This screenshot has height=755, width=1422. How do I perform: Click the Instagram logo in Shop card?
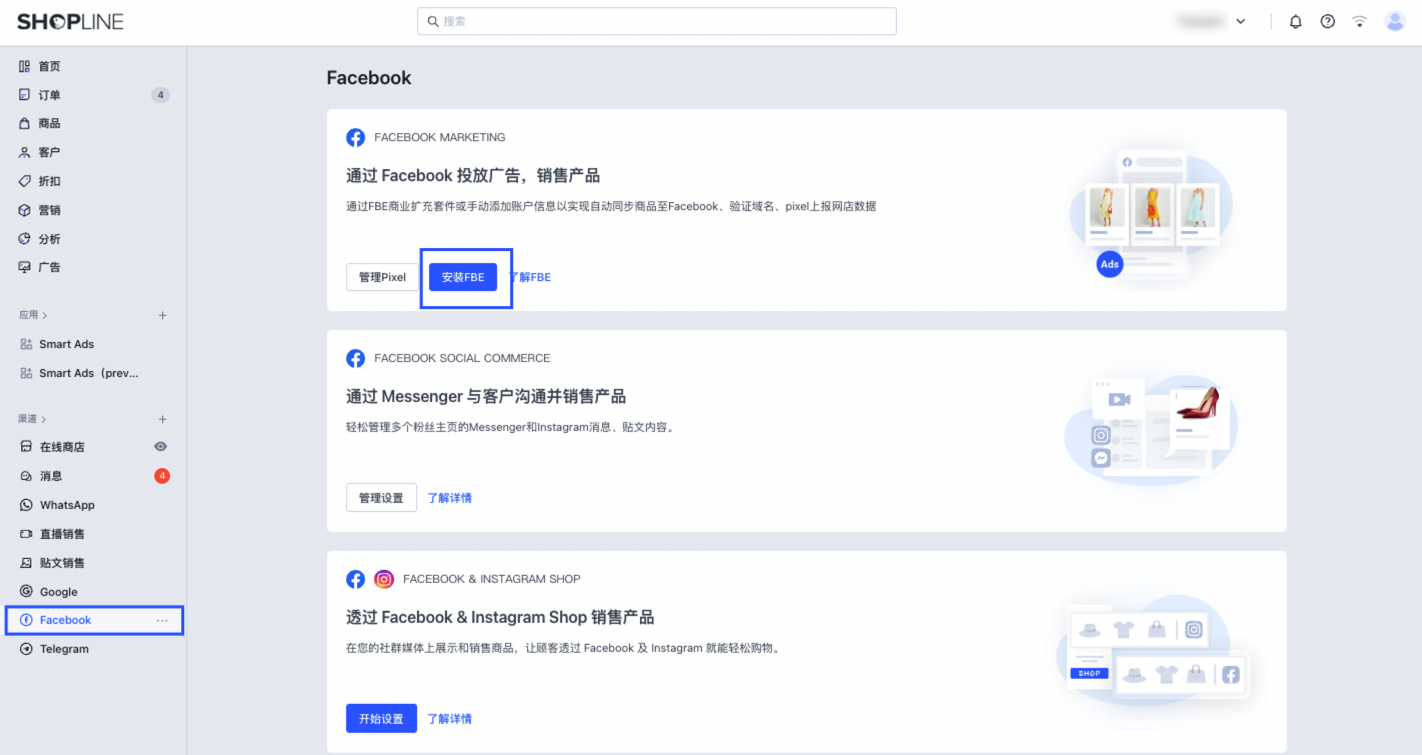384,579
